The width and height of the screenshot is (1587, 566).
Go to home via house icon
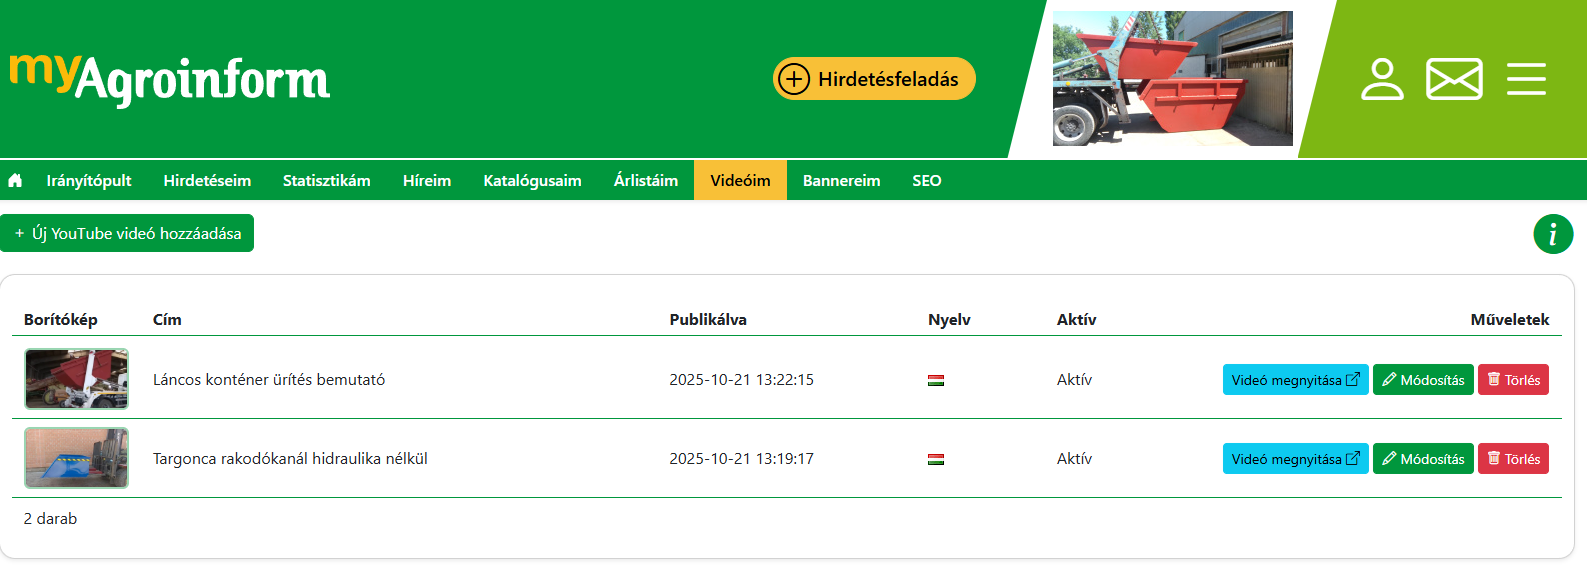pos(15,181)
